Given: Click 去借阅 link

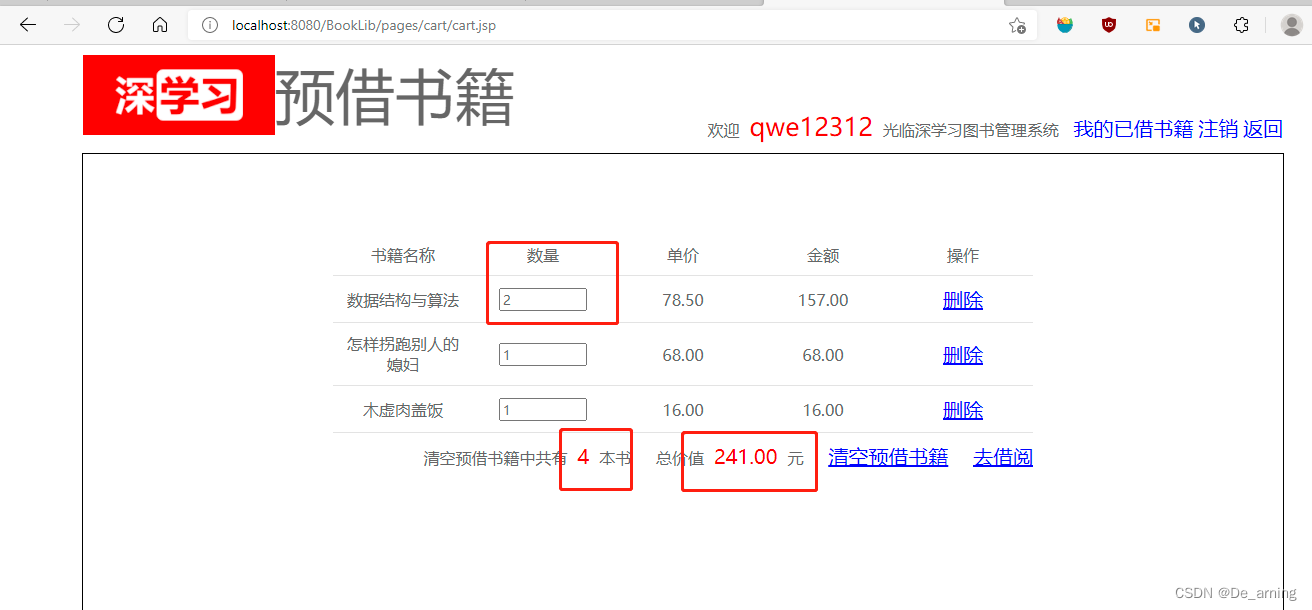Looking at the screenshot, I should click(1003, 457).
